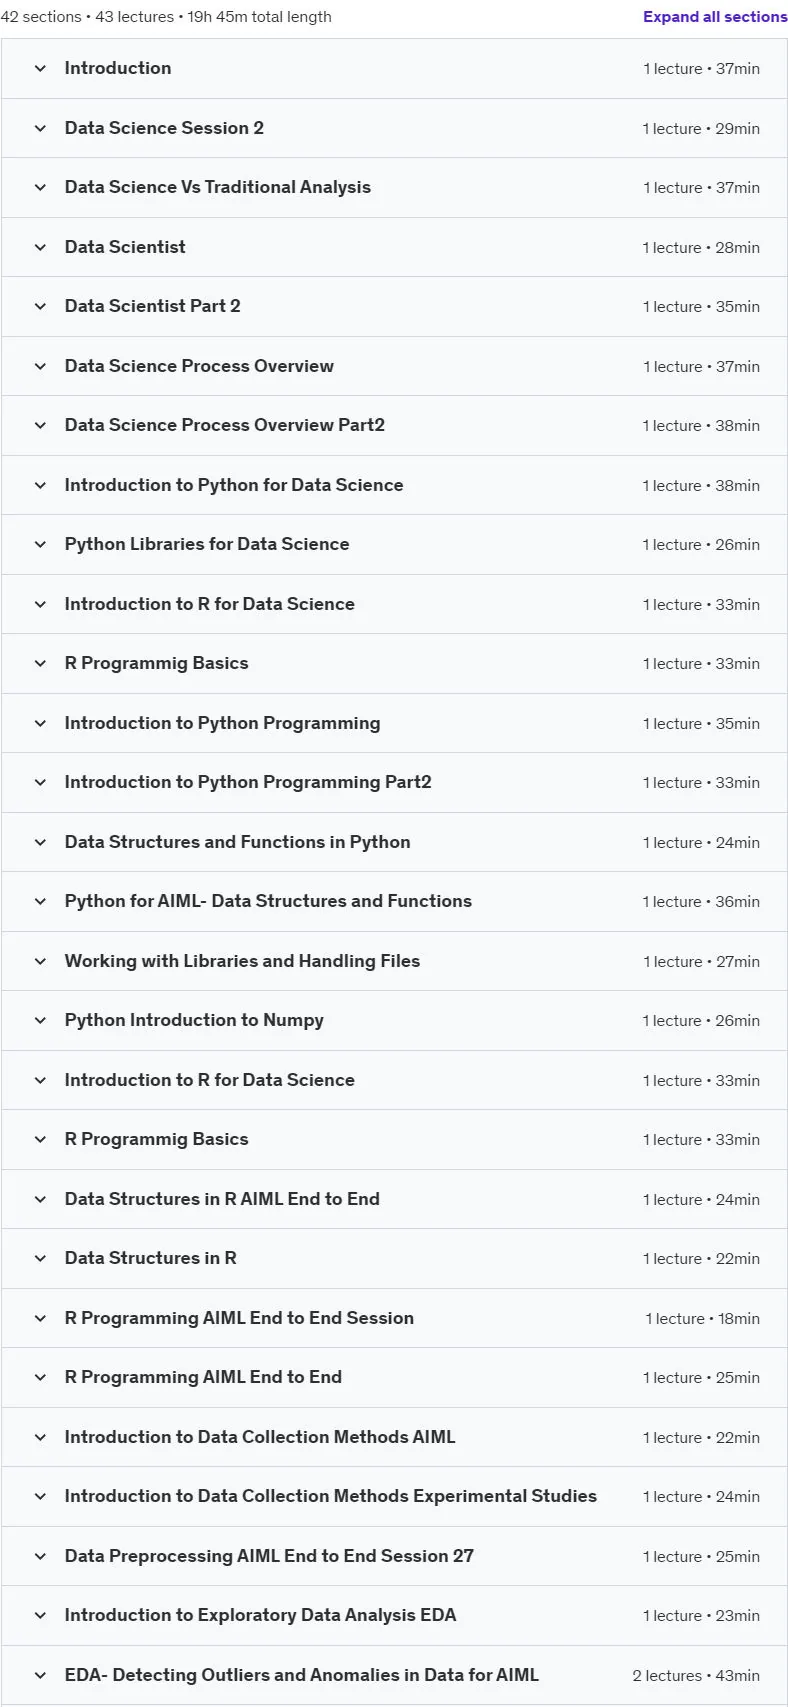Click the chevron by EDA- Detecting Outliers and Anomalies
The width and height of the screenshot is (788, 1707).
pyautogui.click(x=40, y=1675)
